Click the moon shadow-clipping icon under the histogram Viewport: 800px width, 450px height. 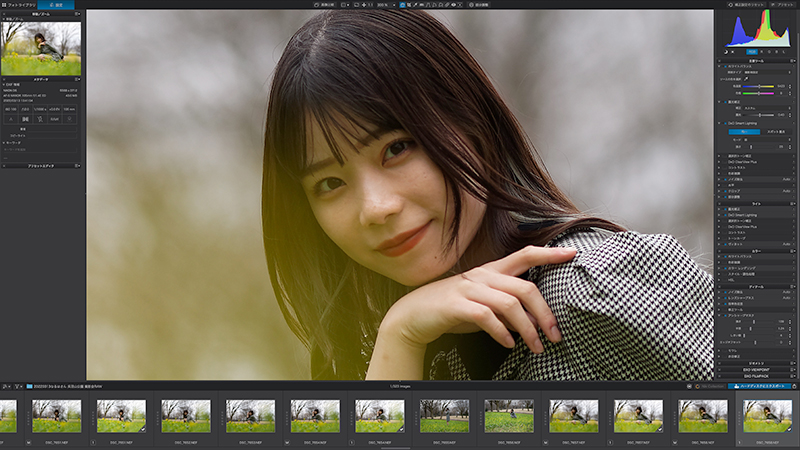point(726,52)
